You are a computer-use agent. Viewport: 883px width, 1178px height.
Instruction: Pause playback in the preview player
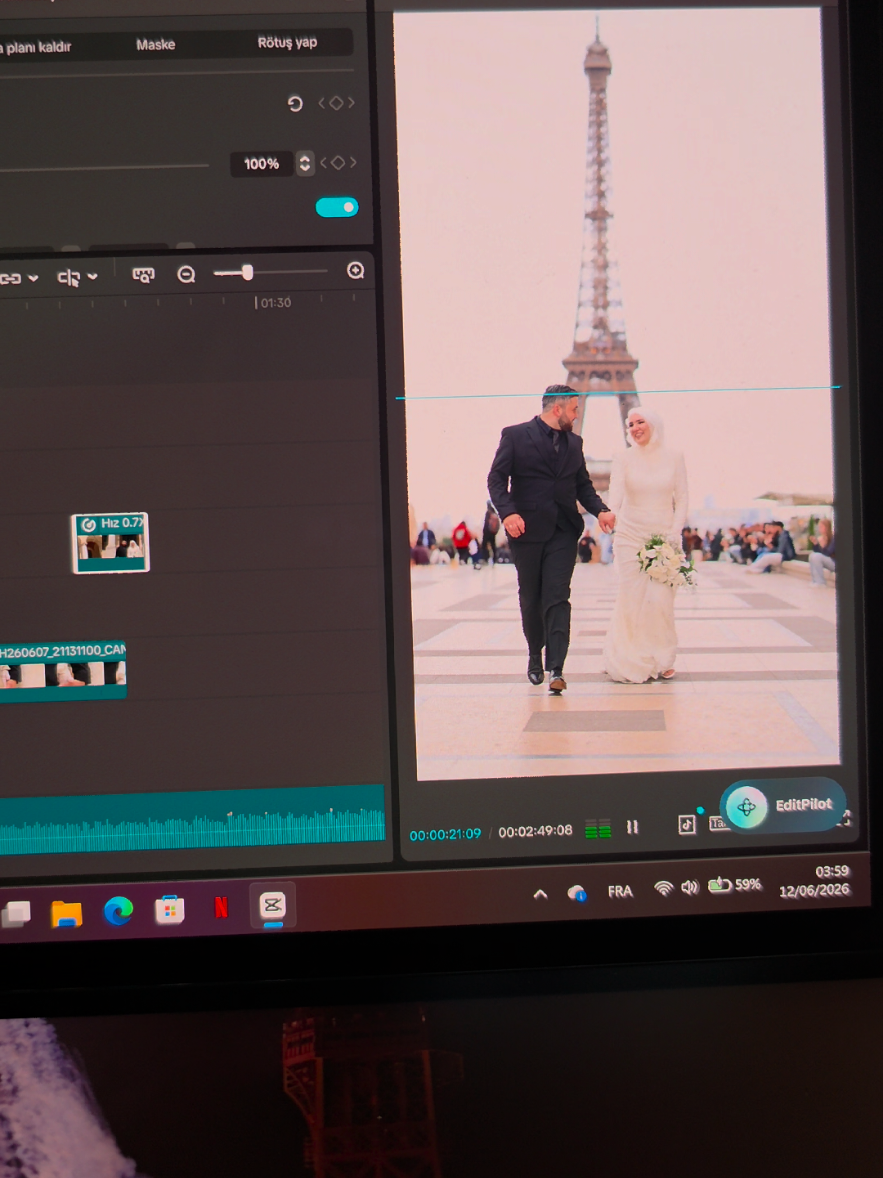click(633, 827)
